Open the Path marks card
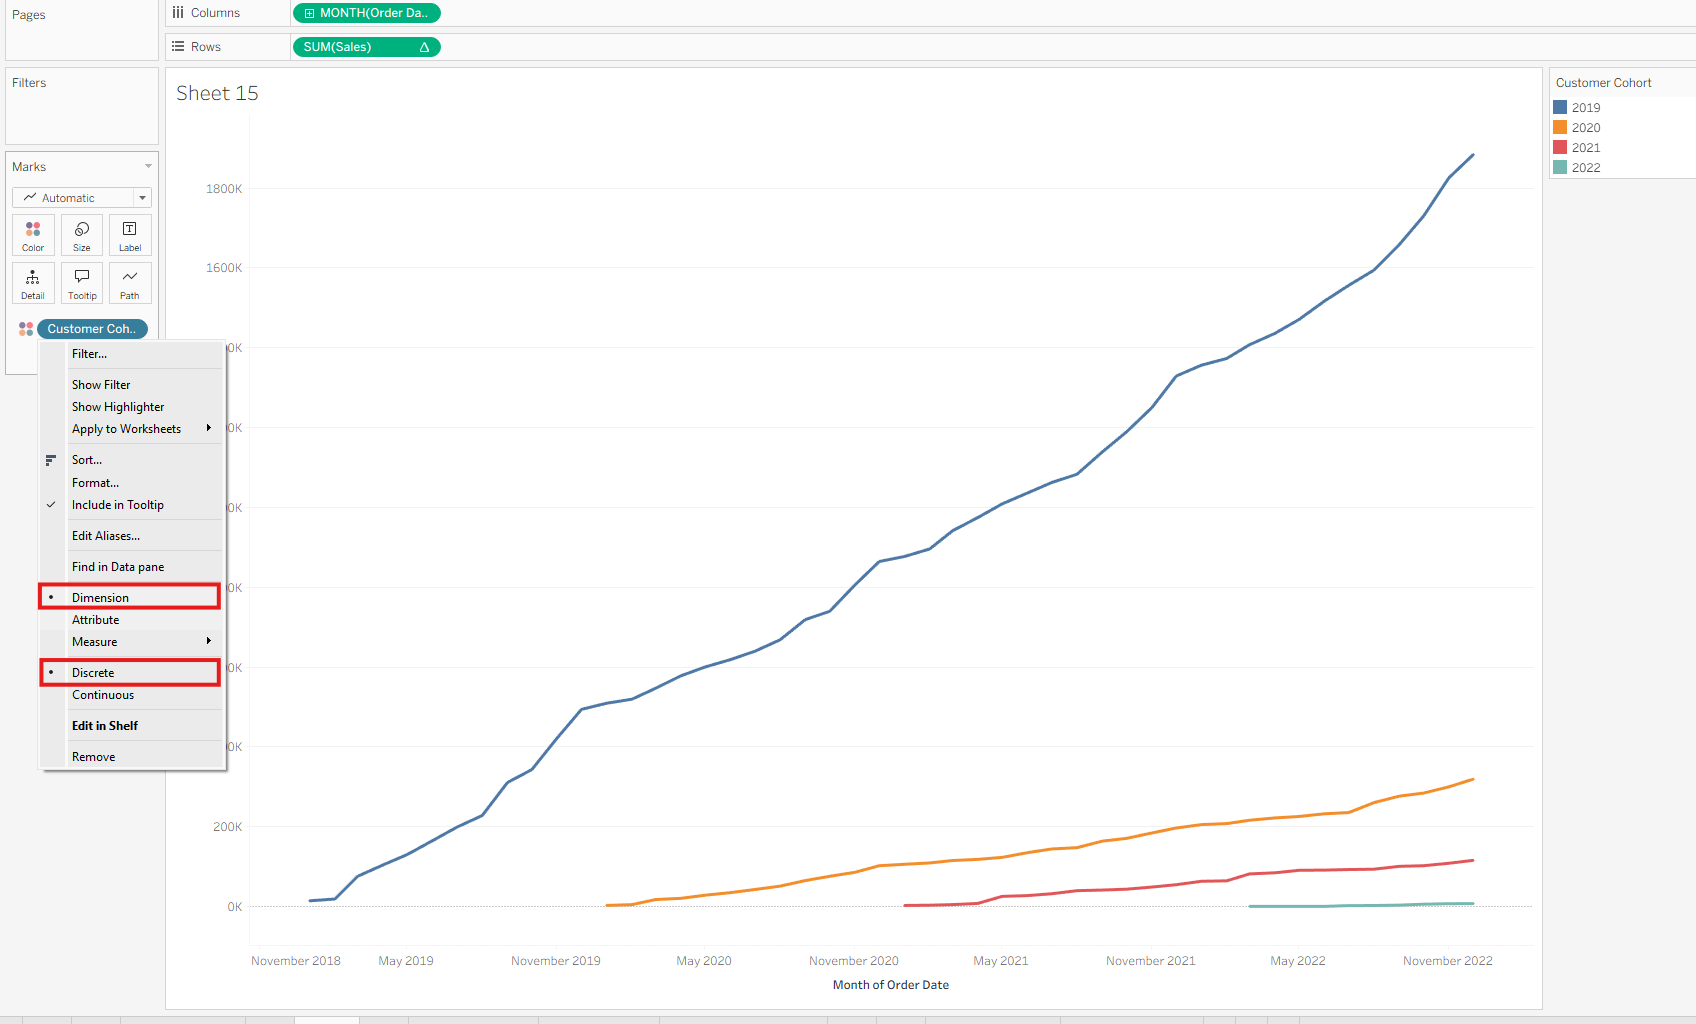The width and height of the screenshot is (1696, 1024). point(130,283)
